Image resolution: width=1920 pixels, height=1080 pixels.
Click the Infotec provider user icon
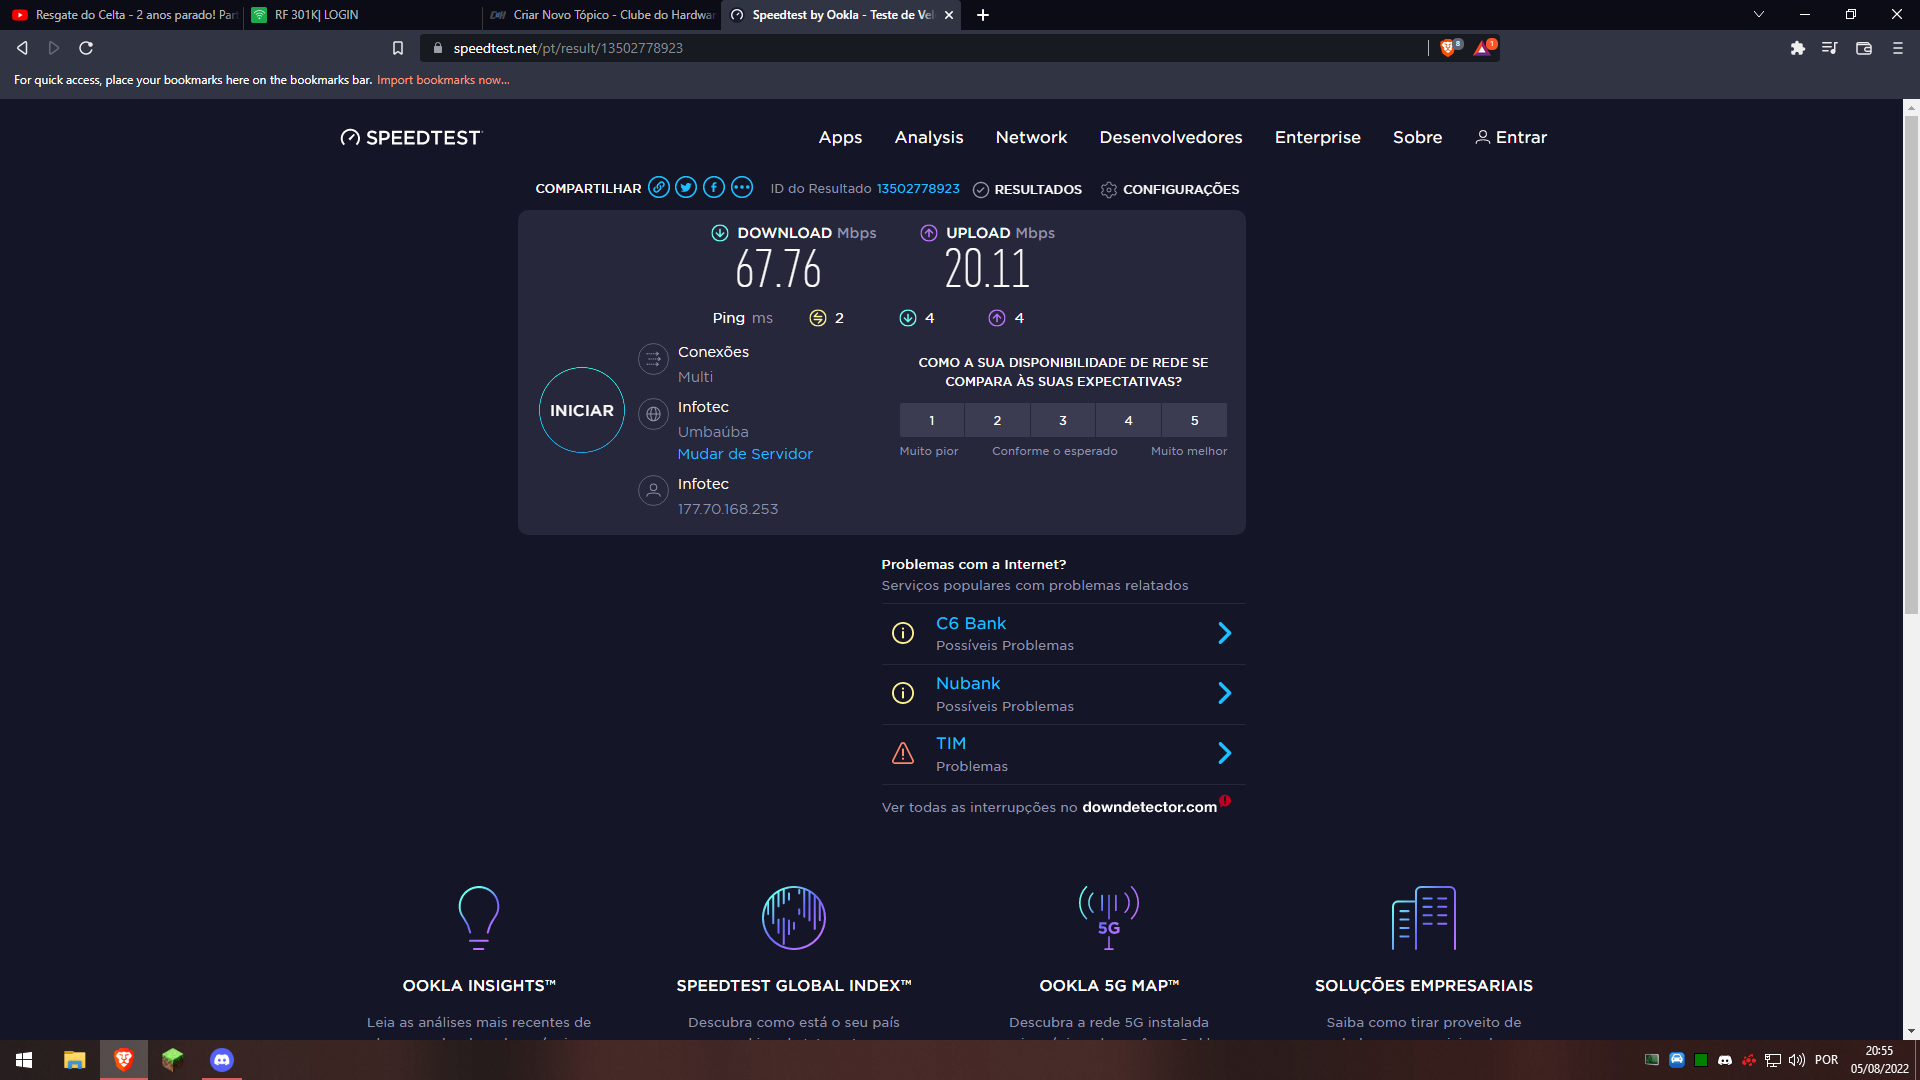pyautogui.click(x=653, y=491)
